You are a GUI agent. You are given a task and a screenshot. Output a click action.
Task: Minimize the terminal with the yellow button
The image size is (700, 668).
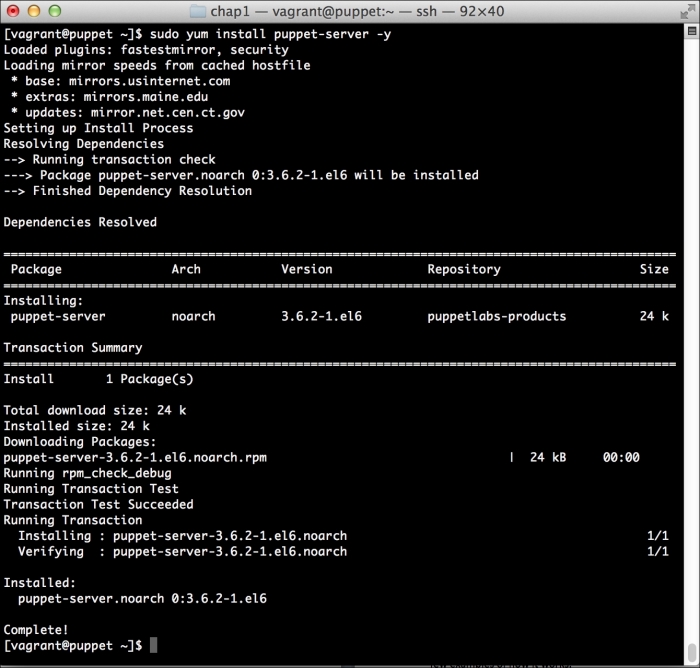click(32, 11)
